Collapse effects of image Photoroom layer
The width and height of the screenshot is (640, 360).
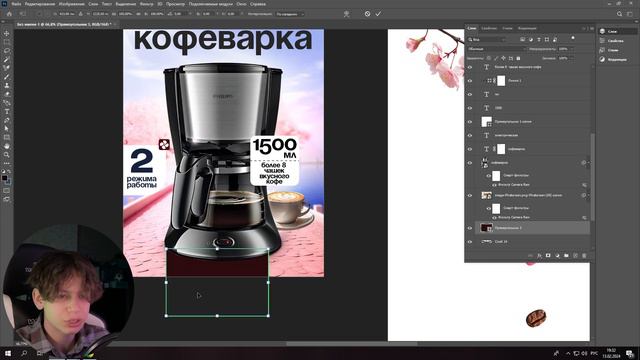point(588,196)
